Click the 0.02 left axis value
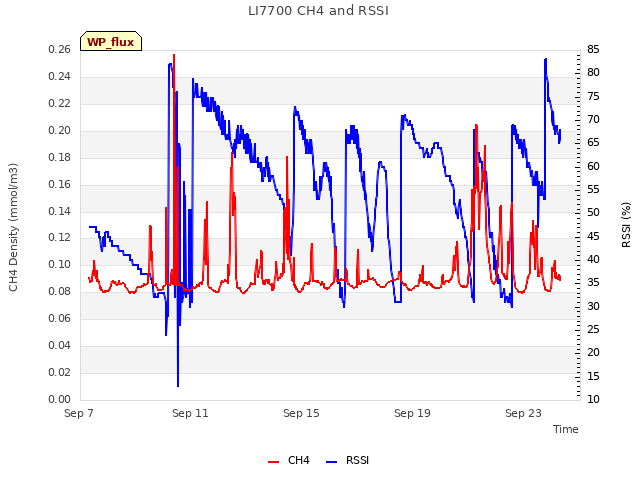Viewport: 640px width, 480px height. 60,372
